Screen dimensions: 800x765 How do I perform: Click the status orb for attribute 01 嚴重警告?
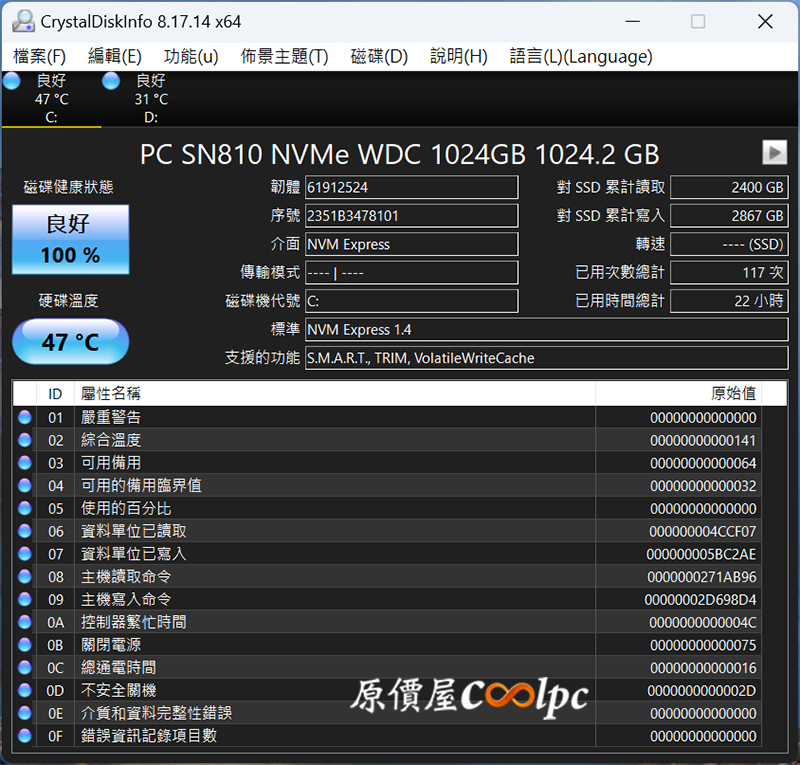coord(24,417)
